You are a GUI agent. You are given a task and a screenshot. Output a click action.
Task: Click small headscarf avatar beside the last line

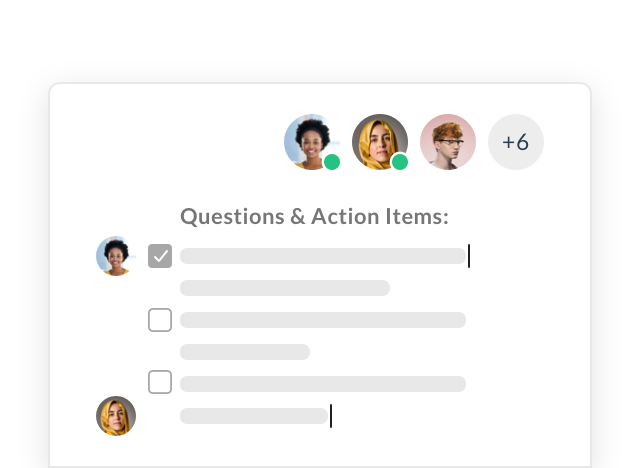click(x=115, y=416)
